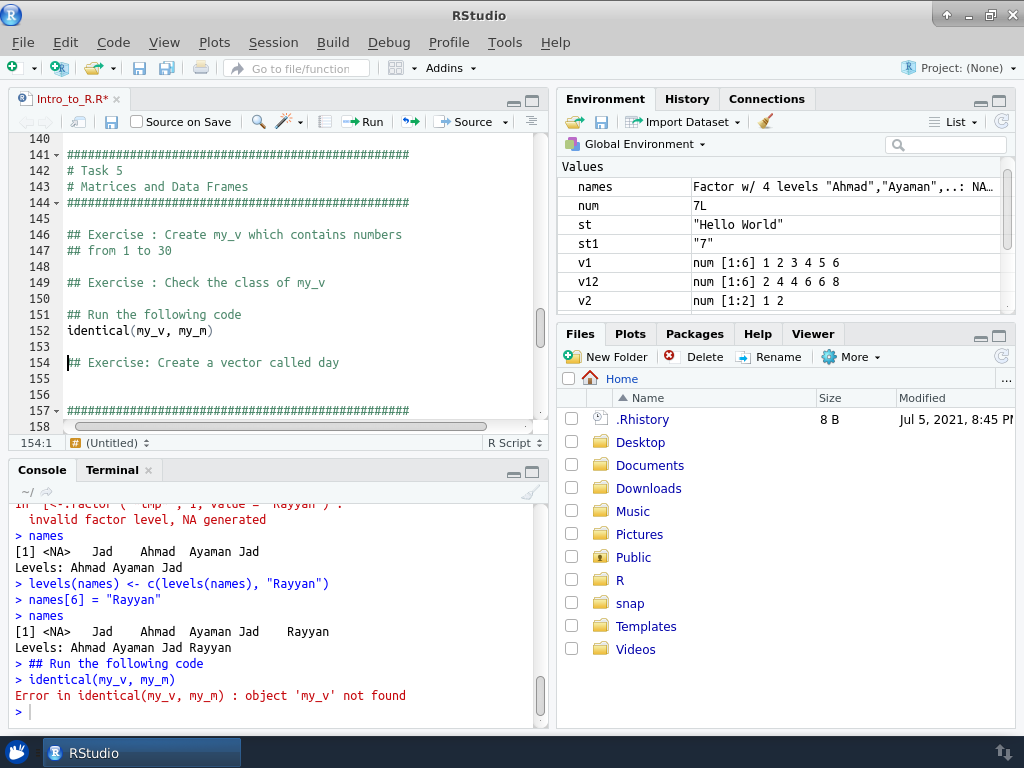
Task: Save the current document icon in editor
Action: [111, 122]
